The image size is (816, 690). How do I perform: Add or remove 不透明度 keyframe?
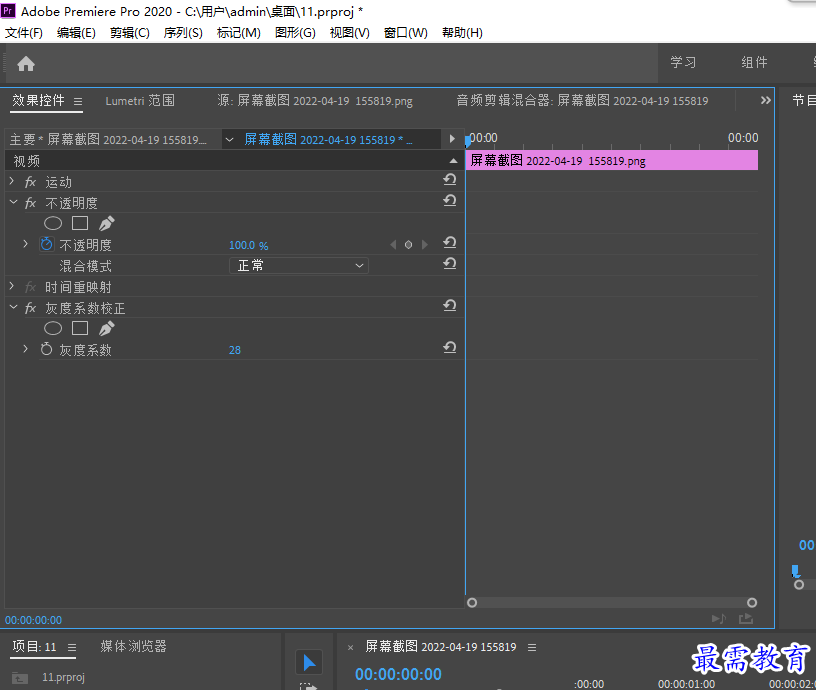click(x=409, y=245)
